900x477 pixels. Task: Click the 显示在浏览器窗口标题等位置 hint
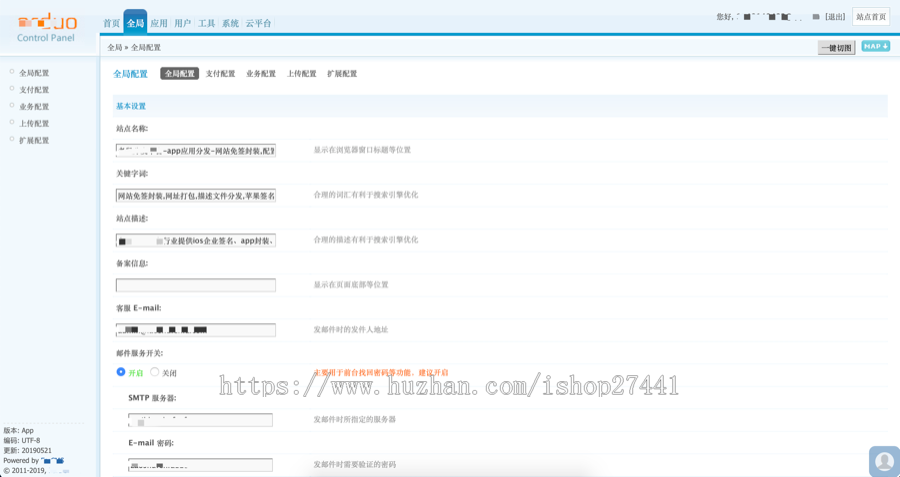(362, 150)
